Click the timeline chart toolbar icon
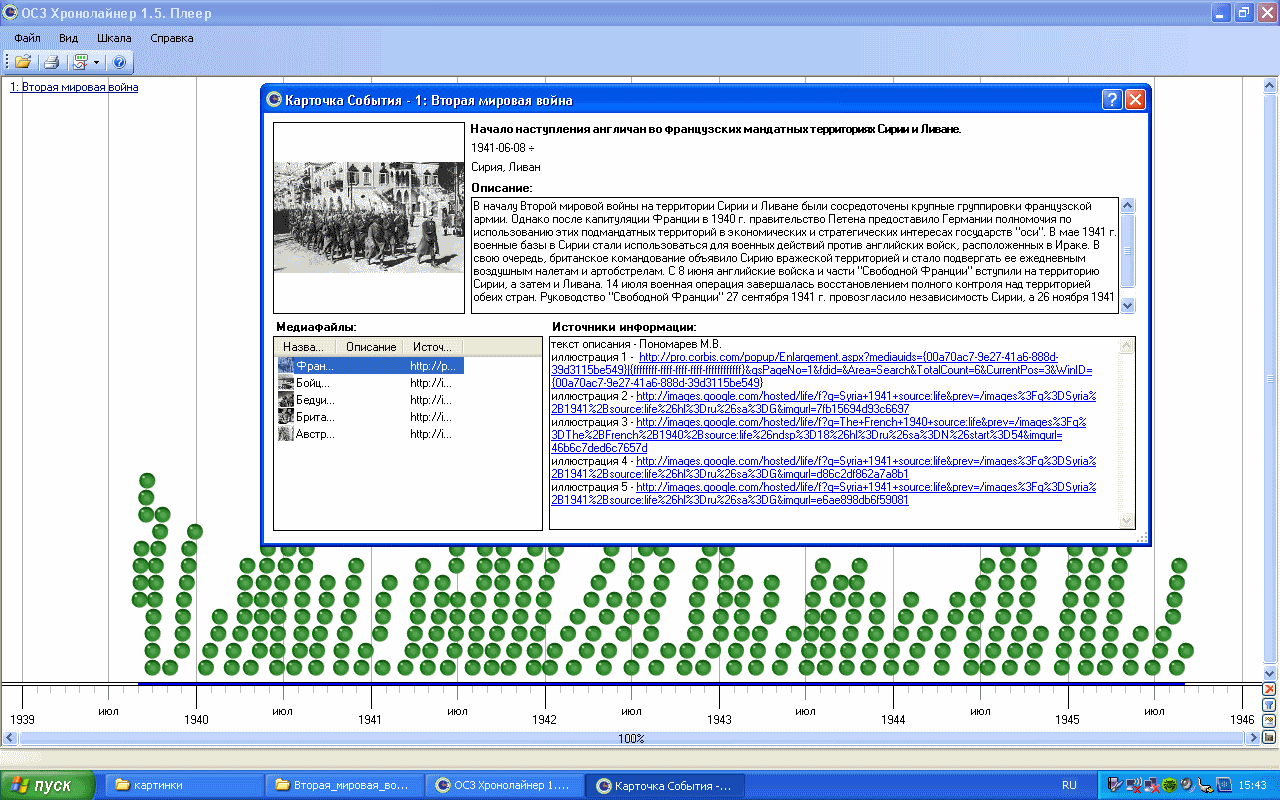This screenshot has width=1280, height=800. (80, 62)
